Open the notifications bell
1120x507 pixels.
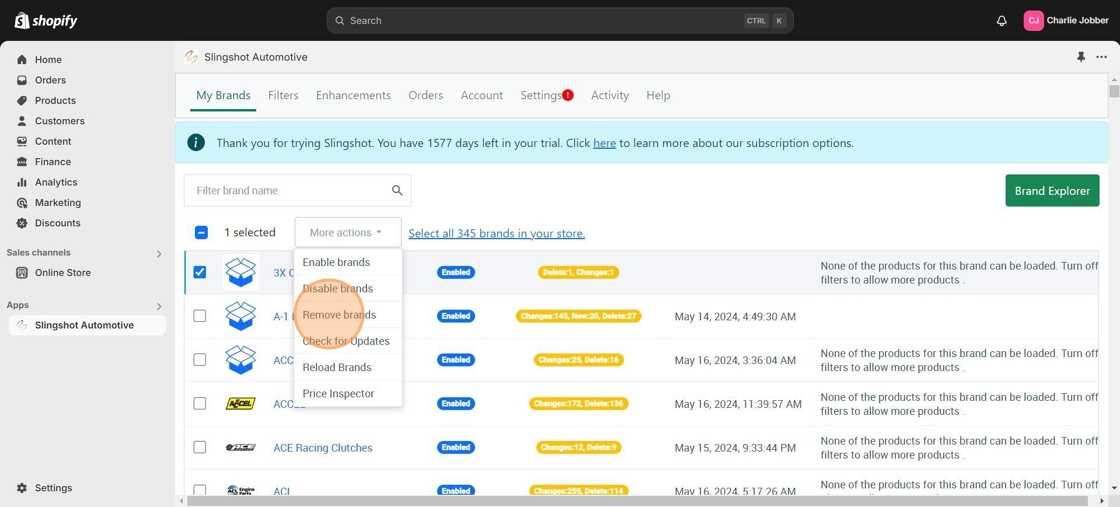[1001, 21]
